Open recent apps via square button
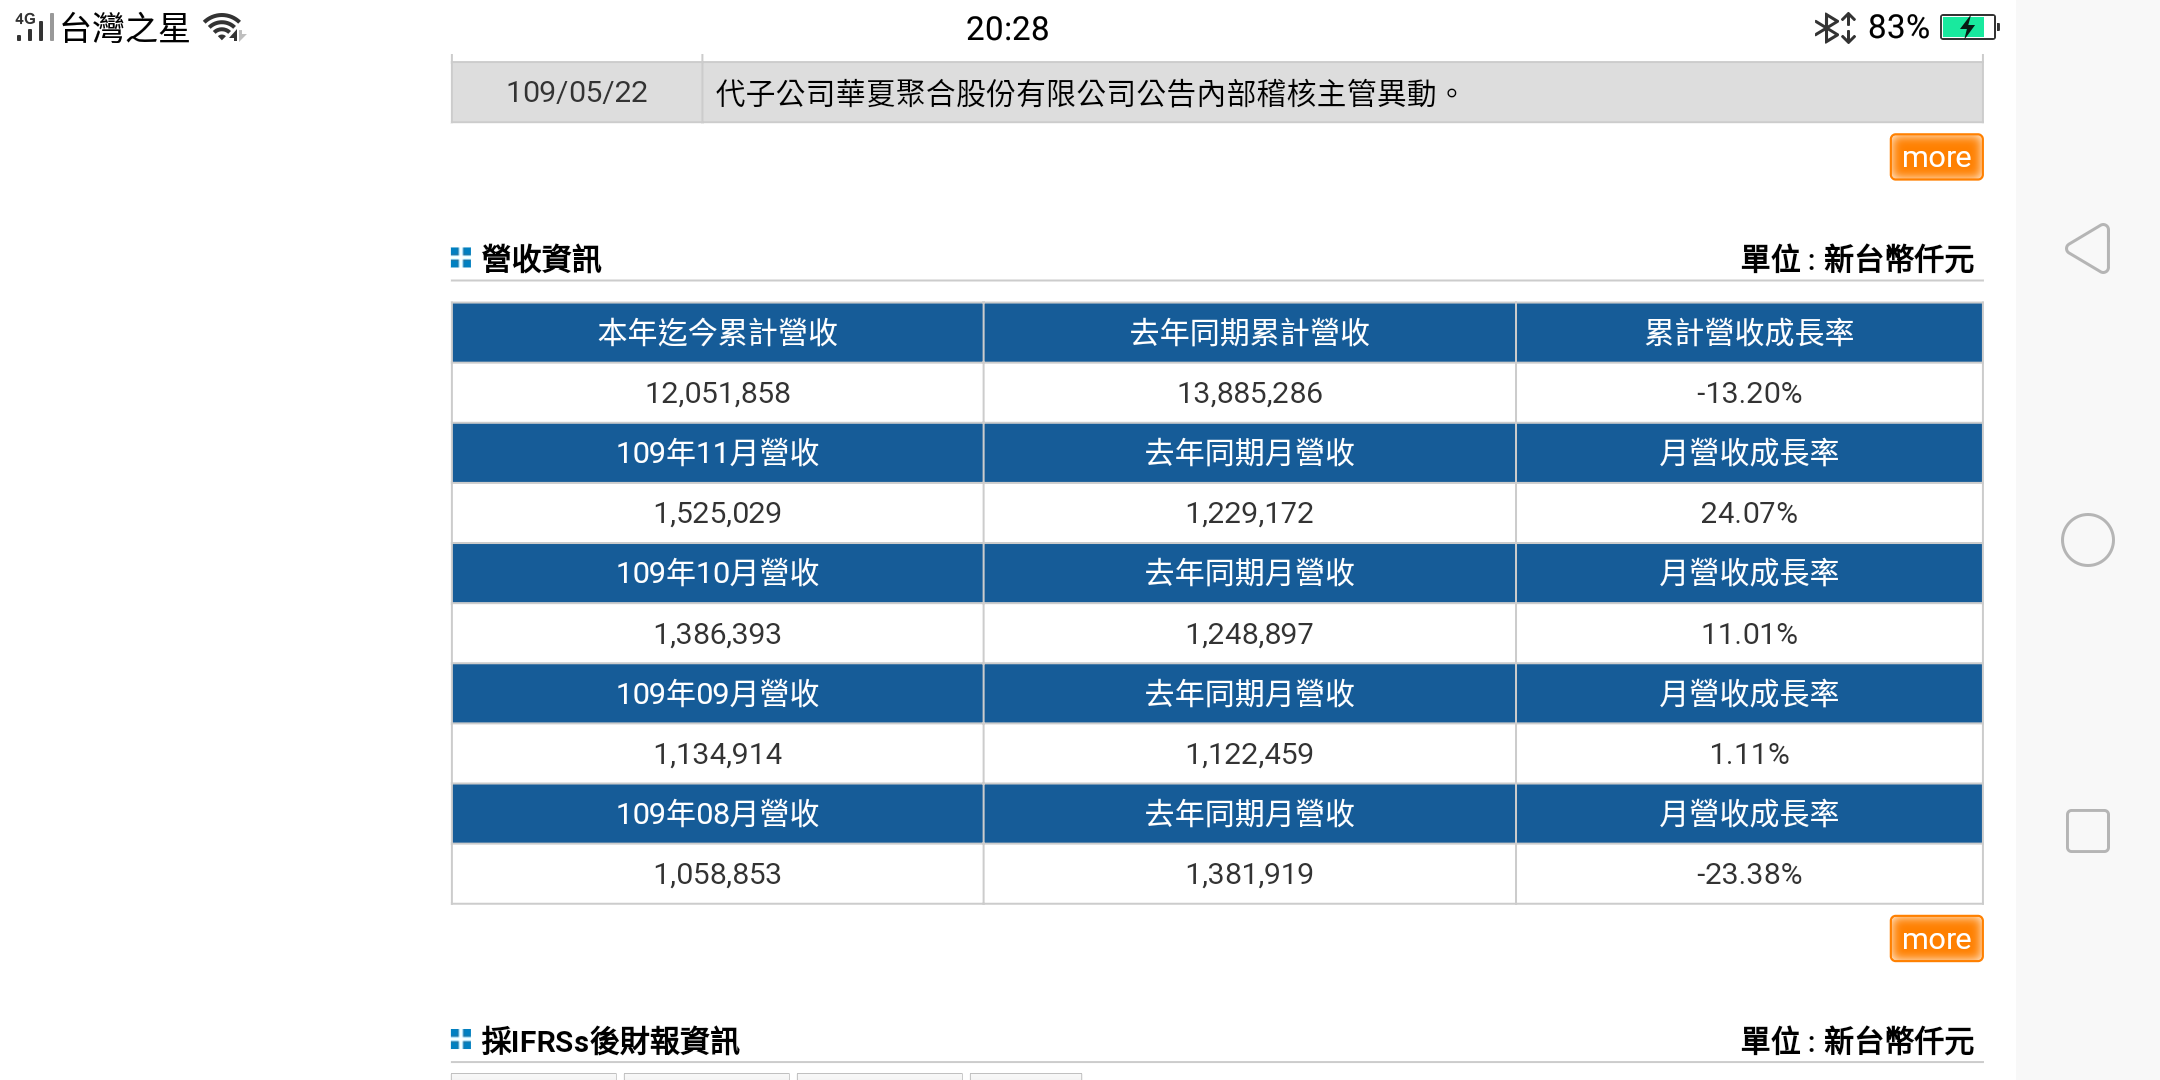 (2087, 831)
